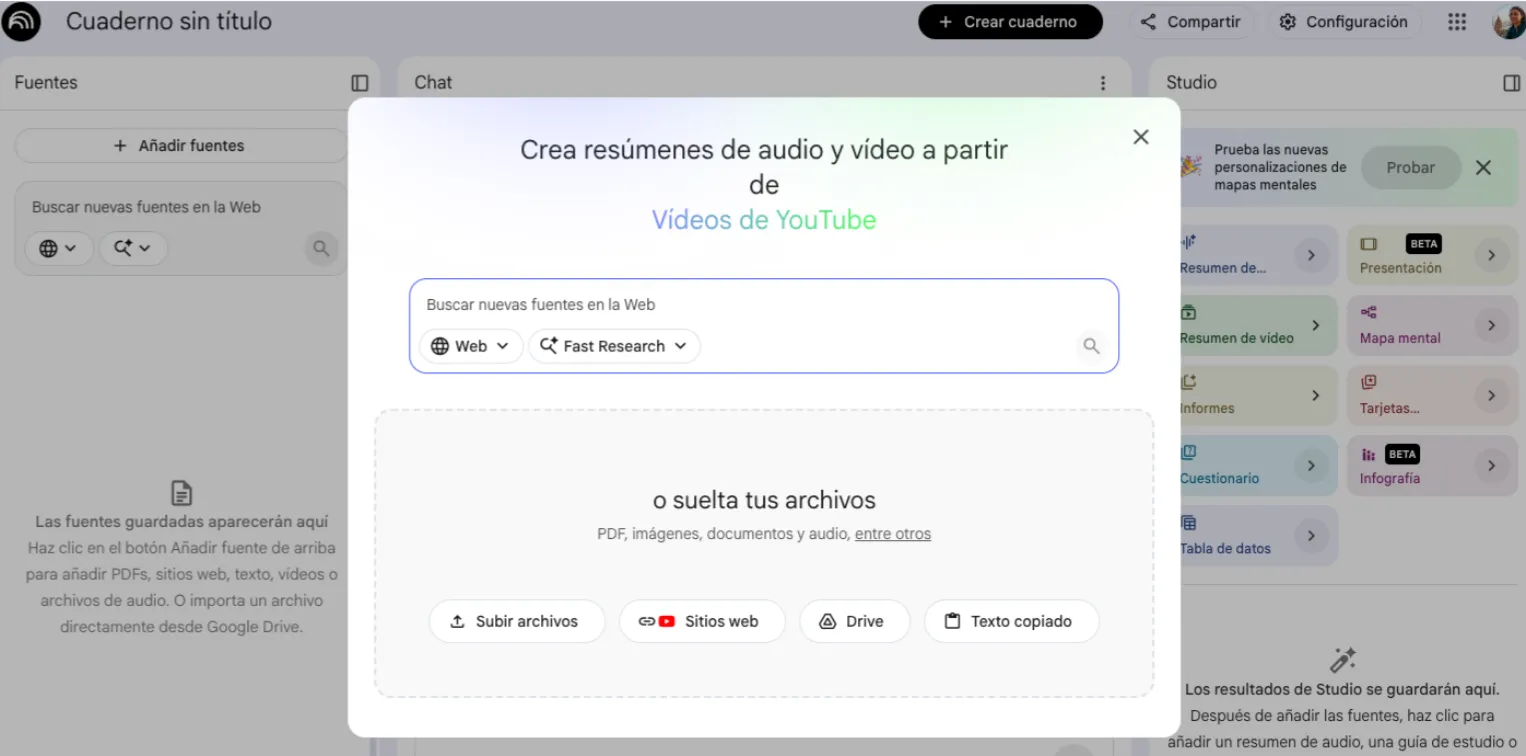Click Buscar nuevas fuentes field in Fuentes
The height and width of the screenshot is (756, 1526).
point(181,207)
